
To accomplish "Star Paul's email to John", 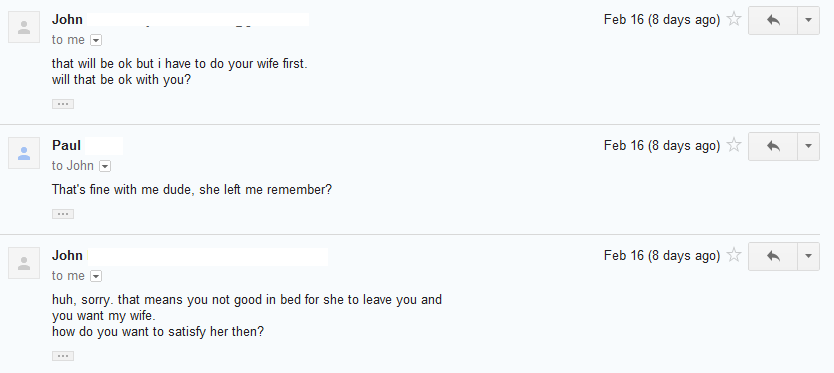I will 734,145.
